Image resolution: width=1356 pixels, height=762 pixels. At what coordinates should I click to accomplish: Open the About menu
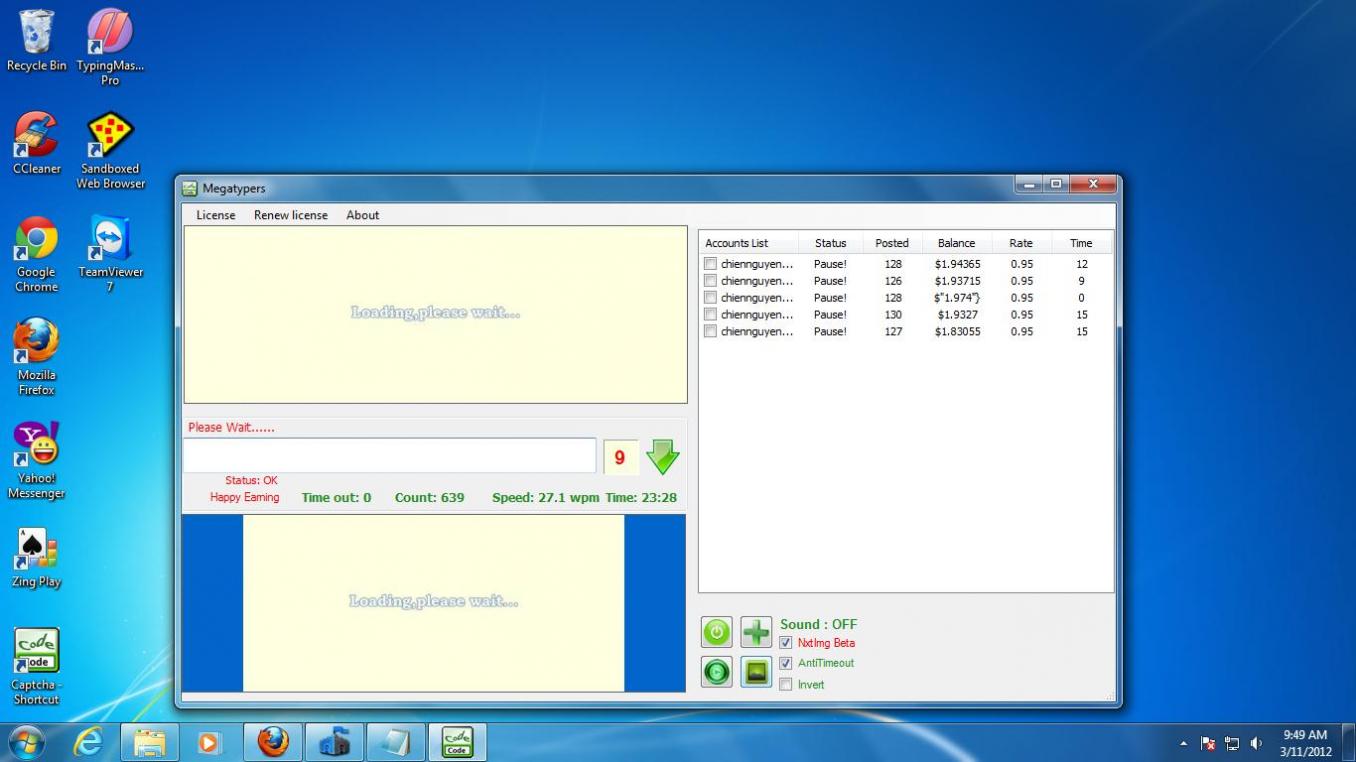click(x=363, y=215)
